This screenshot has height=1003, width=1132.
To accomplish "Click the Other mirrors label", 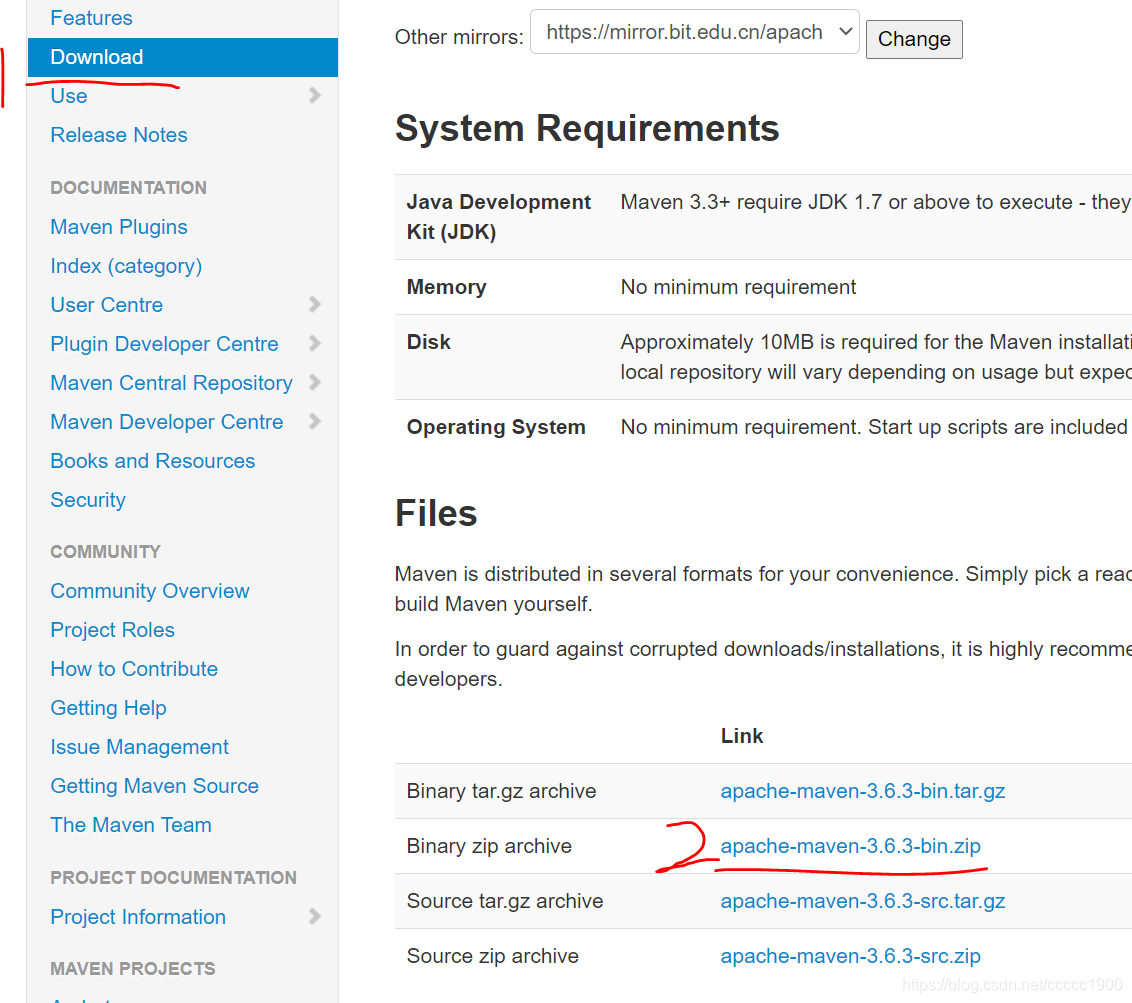I will pos(459,37).
